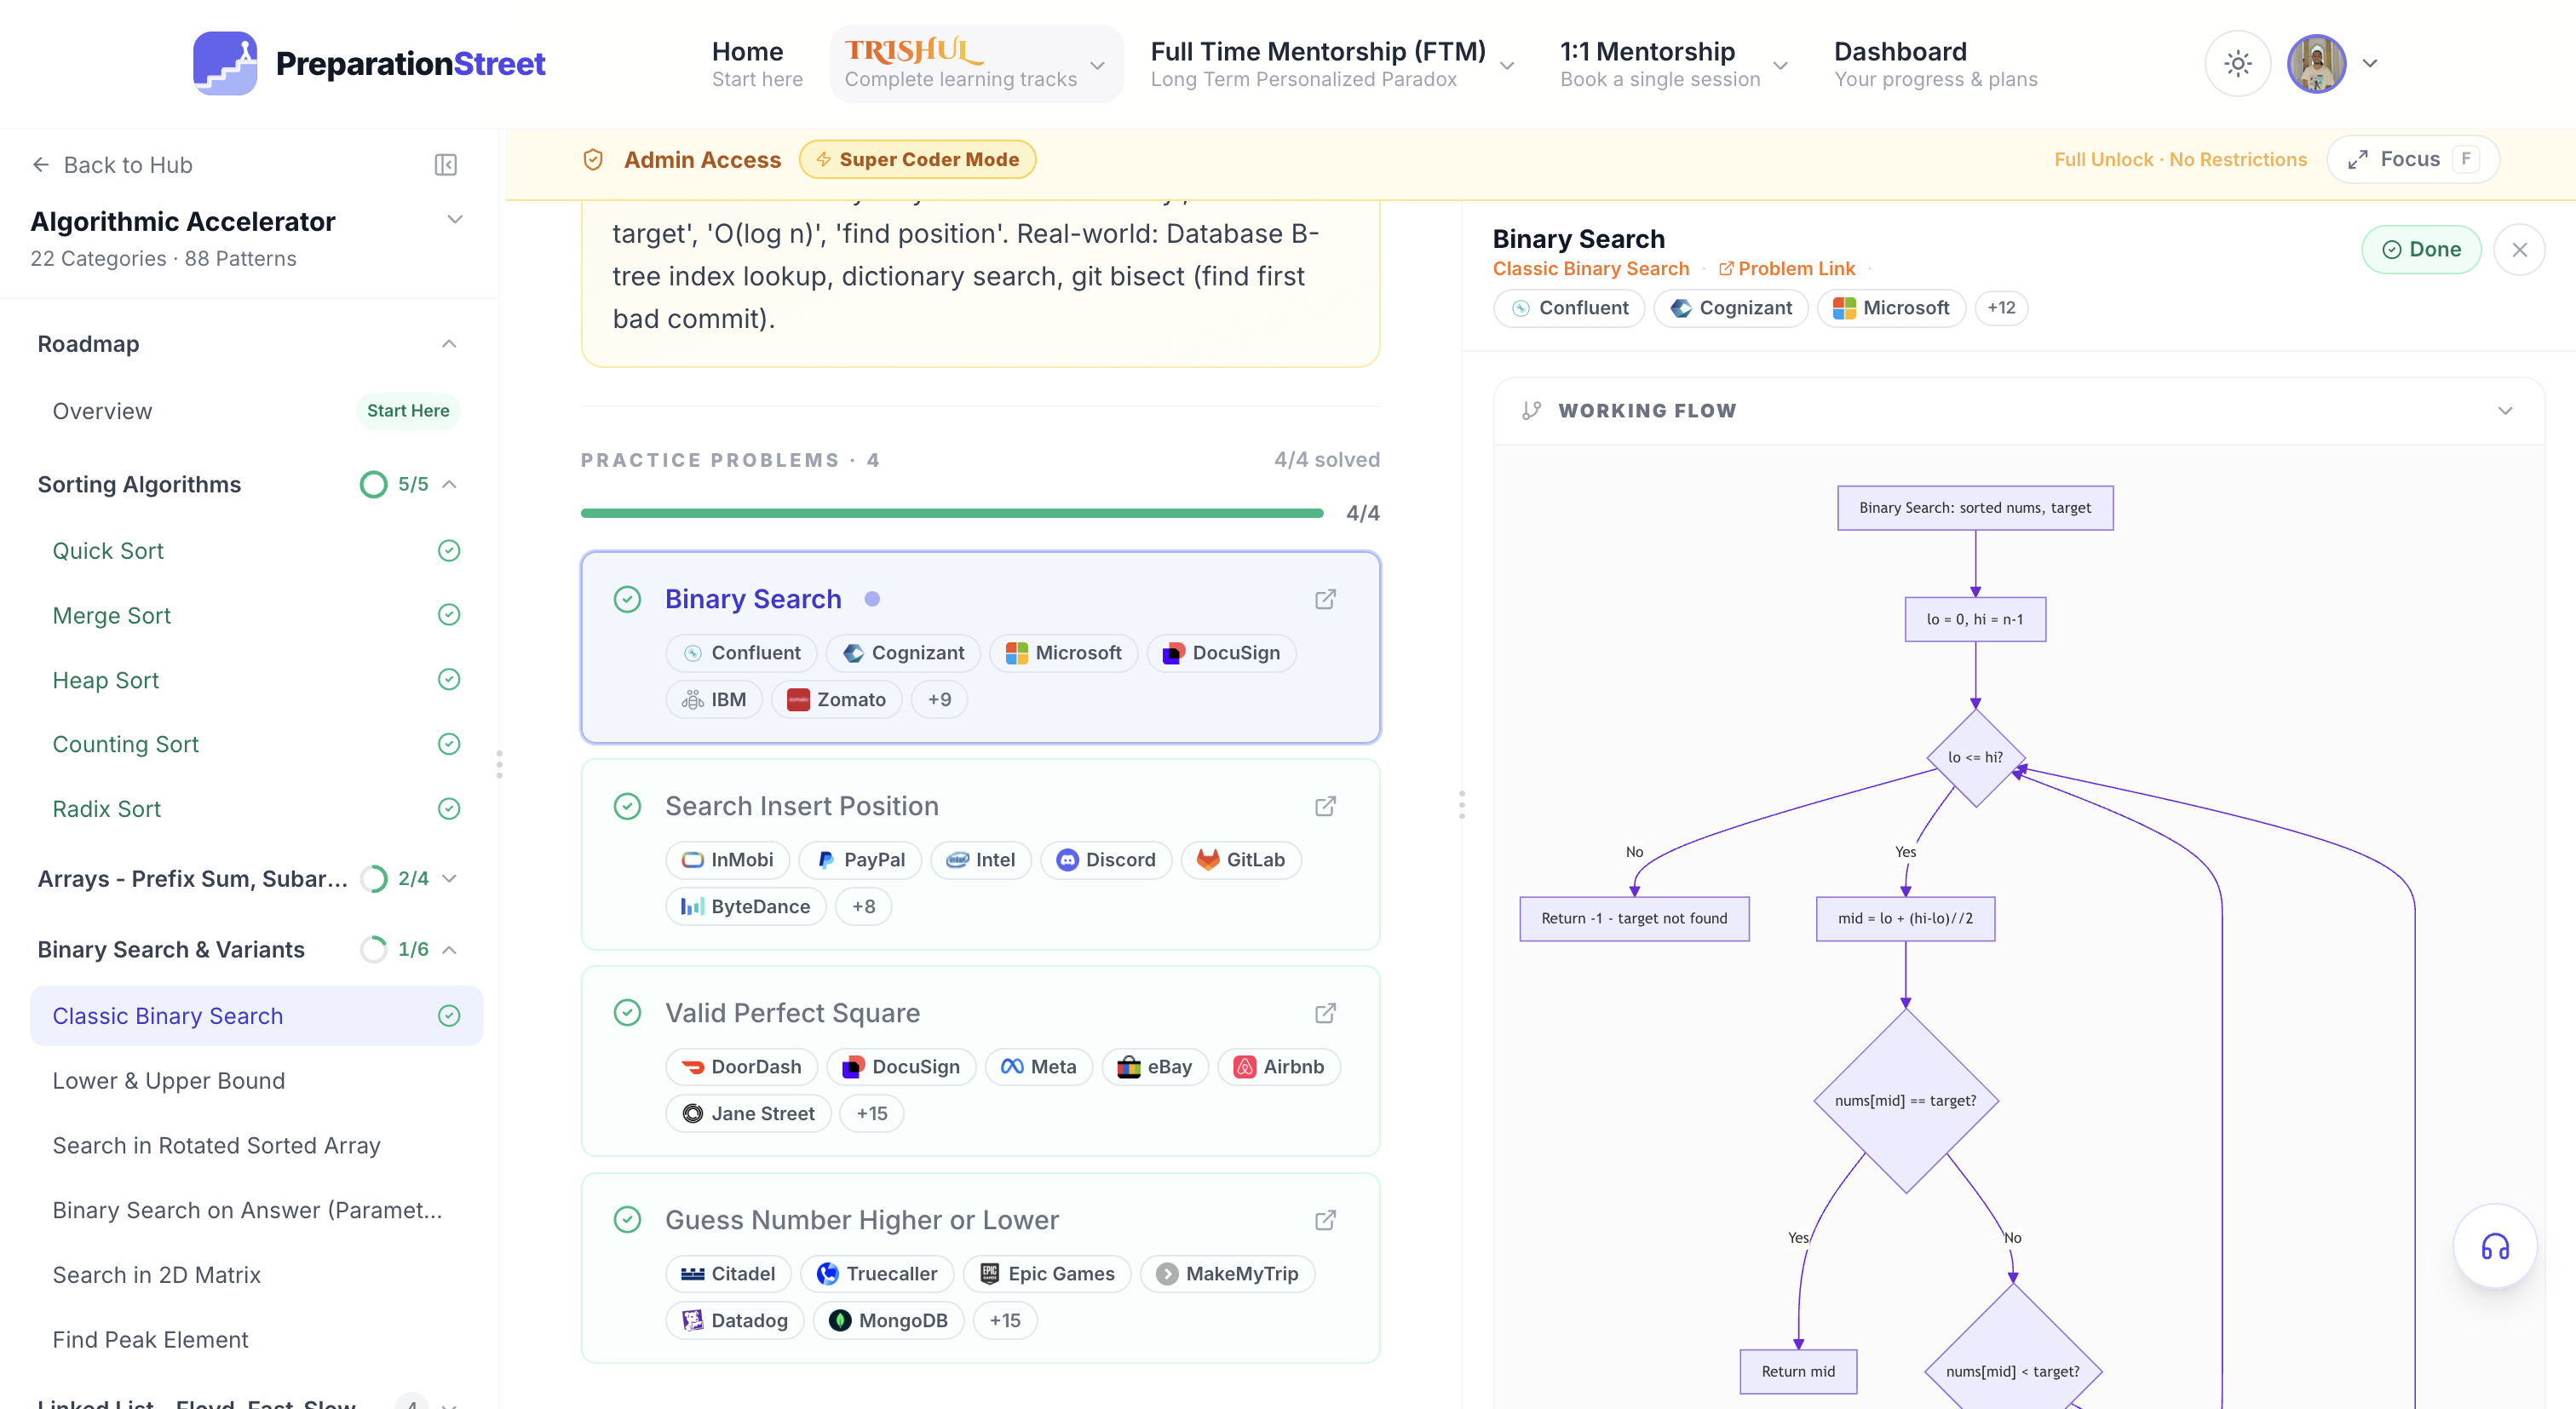Click the headphones support floating button
Screen dimensions: 2576x1409
[2495, 1247]
